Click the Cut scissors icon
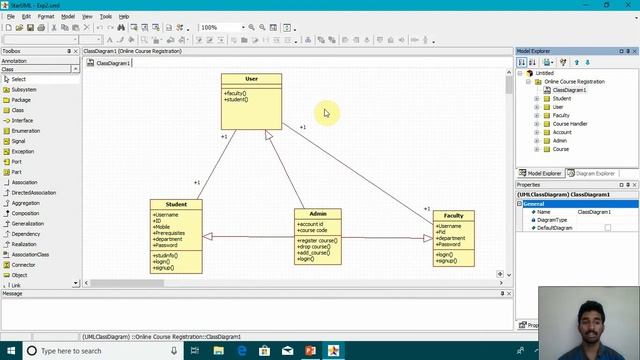Image resolution: width=640 pixels, height=360 pixels. (x=54, y=28)
